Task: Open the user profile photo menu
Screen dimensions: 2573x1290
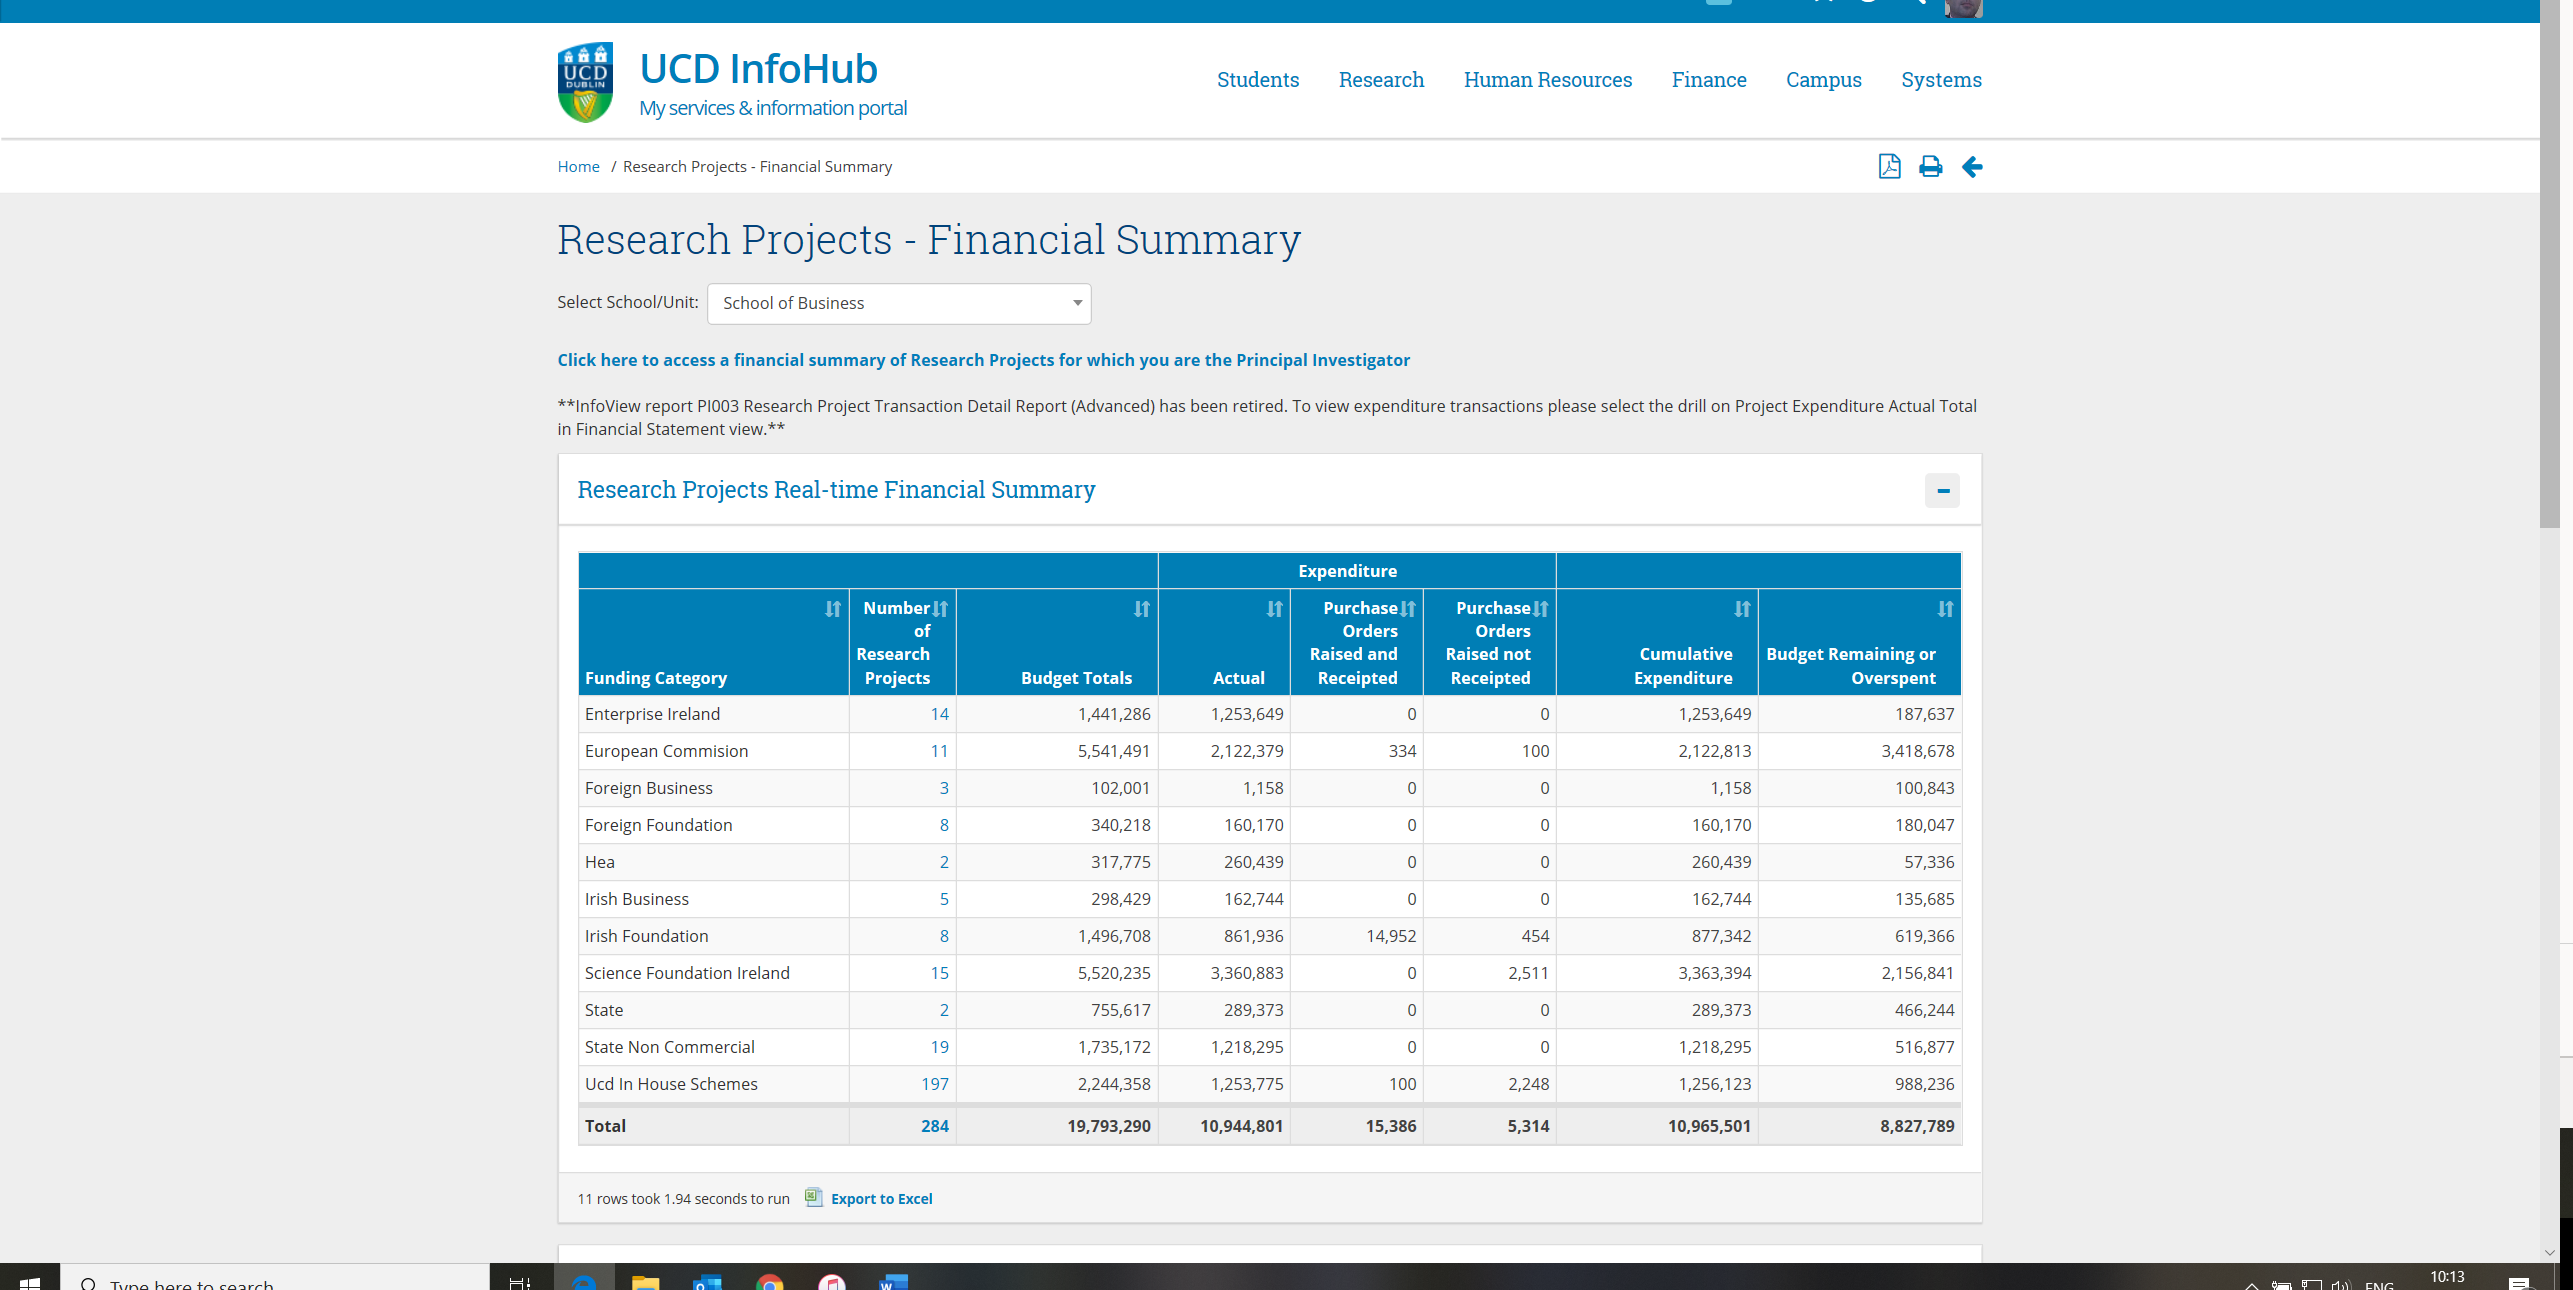Action: [x=1963, y=8]
